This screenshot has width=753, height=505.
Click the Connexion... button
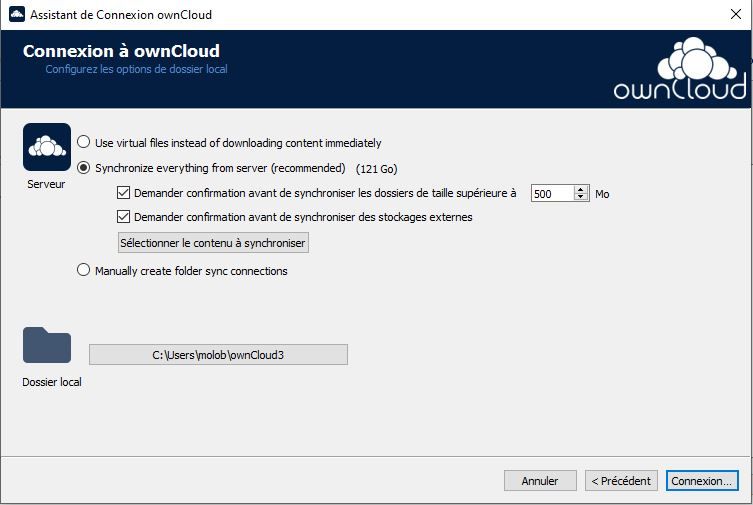click(702, 481)
